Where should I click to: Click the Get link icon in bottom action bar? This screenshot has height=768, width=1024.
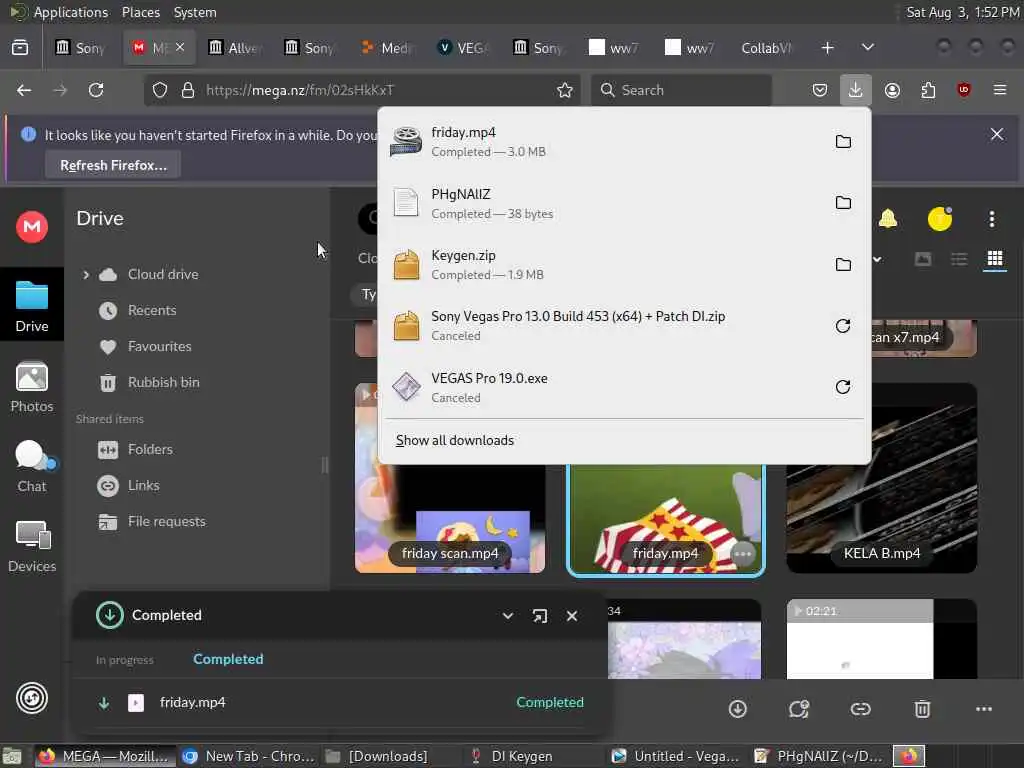coord(860,709)
